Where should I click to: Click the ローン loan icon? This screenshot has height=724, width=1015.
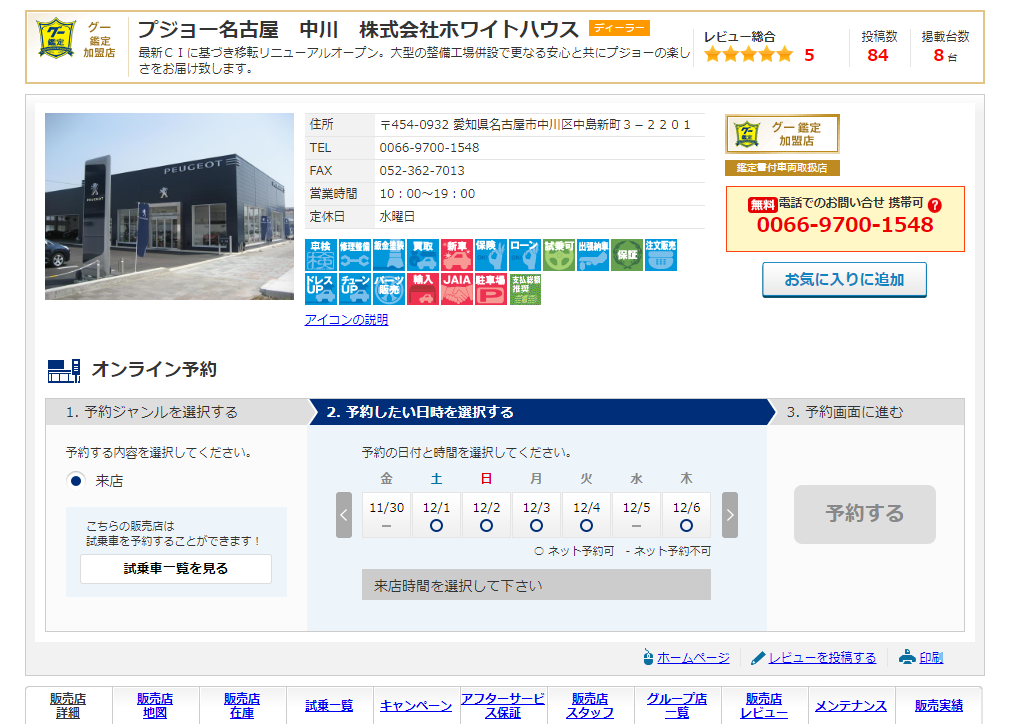525,255
